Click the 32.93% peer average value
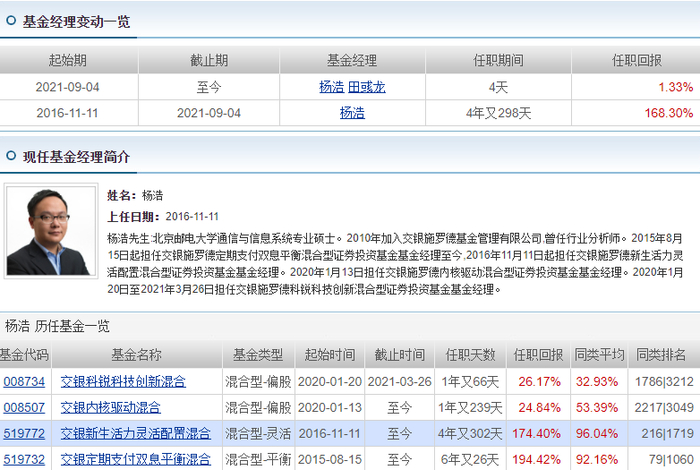Image resolution: width=700 pixels, height=470 pixels. (x=597, y=382)
